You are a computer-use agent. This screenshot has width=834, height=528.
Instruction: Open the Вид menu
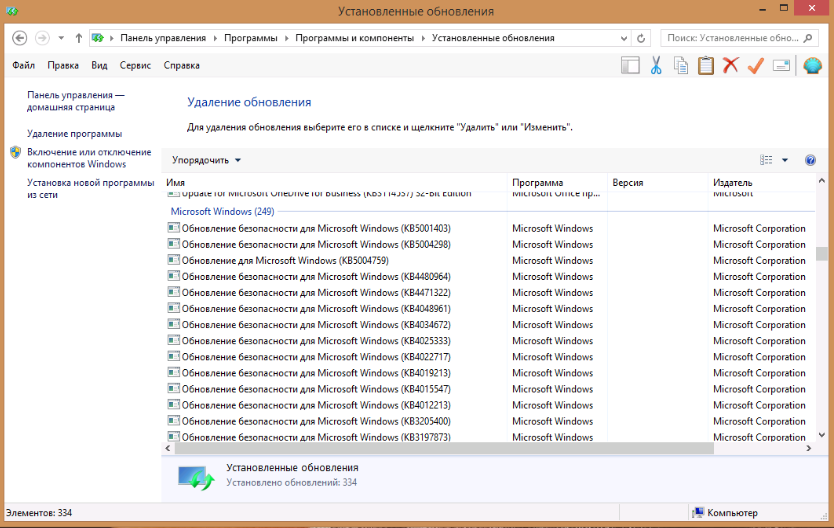(x=99, y=65)
